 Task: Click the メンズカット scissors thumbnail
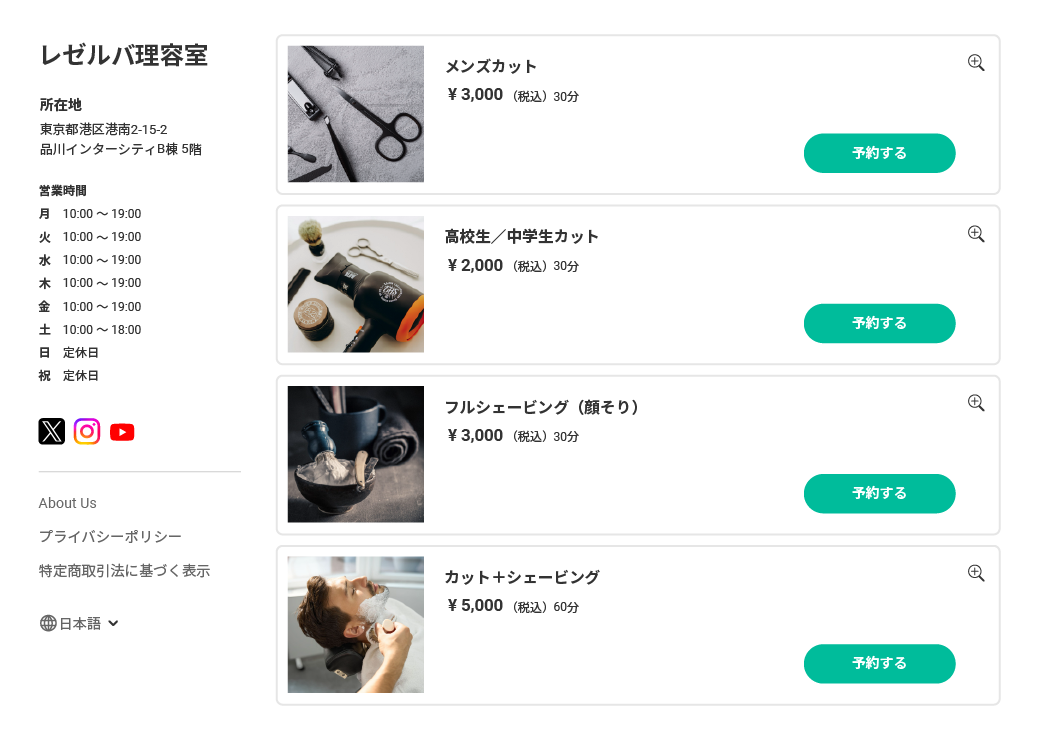pyautogui.click(x=356, y=114)
